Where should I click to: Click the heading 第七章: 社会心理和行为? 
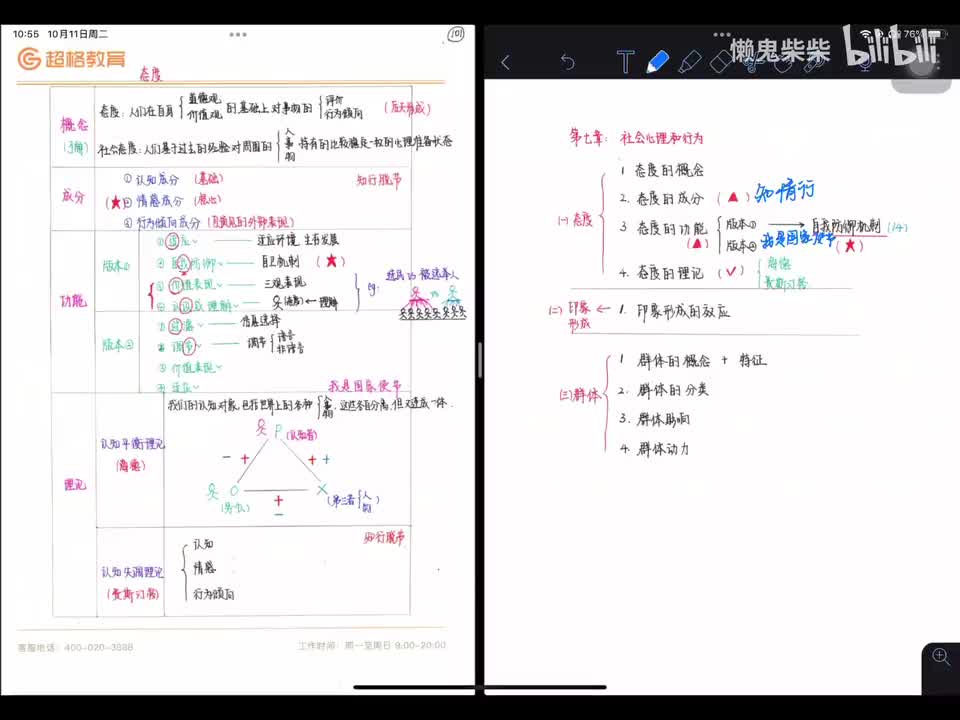pos(636,137)
